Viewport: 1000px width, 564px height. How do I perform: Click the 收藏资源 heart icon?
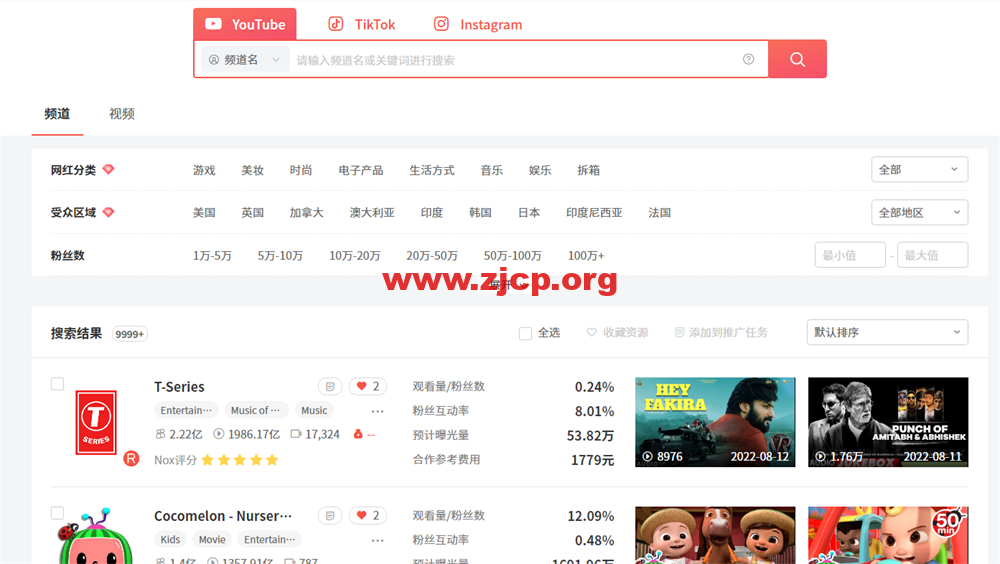point(592,332)
